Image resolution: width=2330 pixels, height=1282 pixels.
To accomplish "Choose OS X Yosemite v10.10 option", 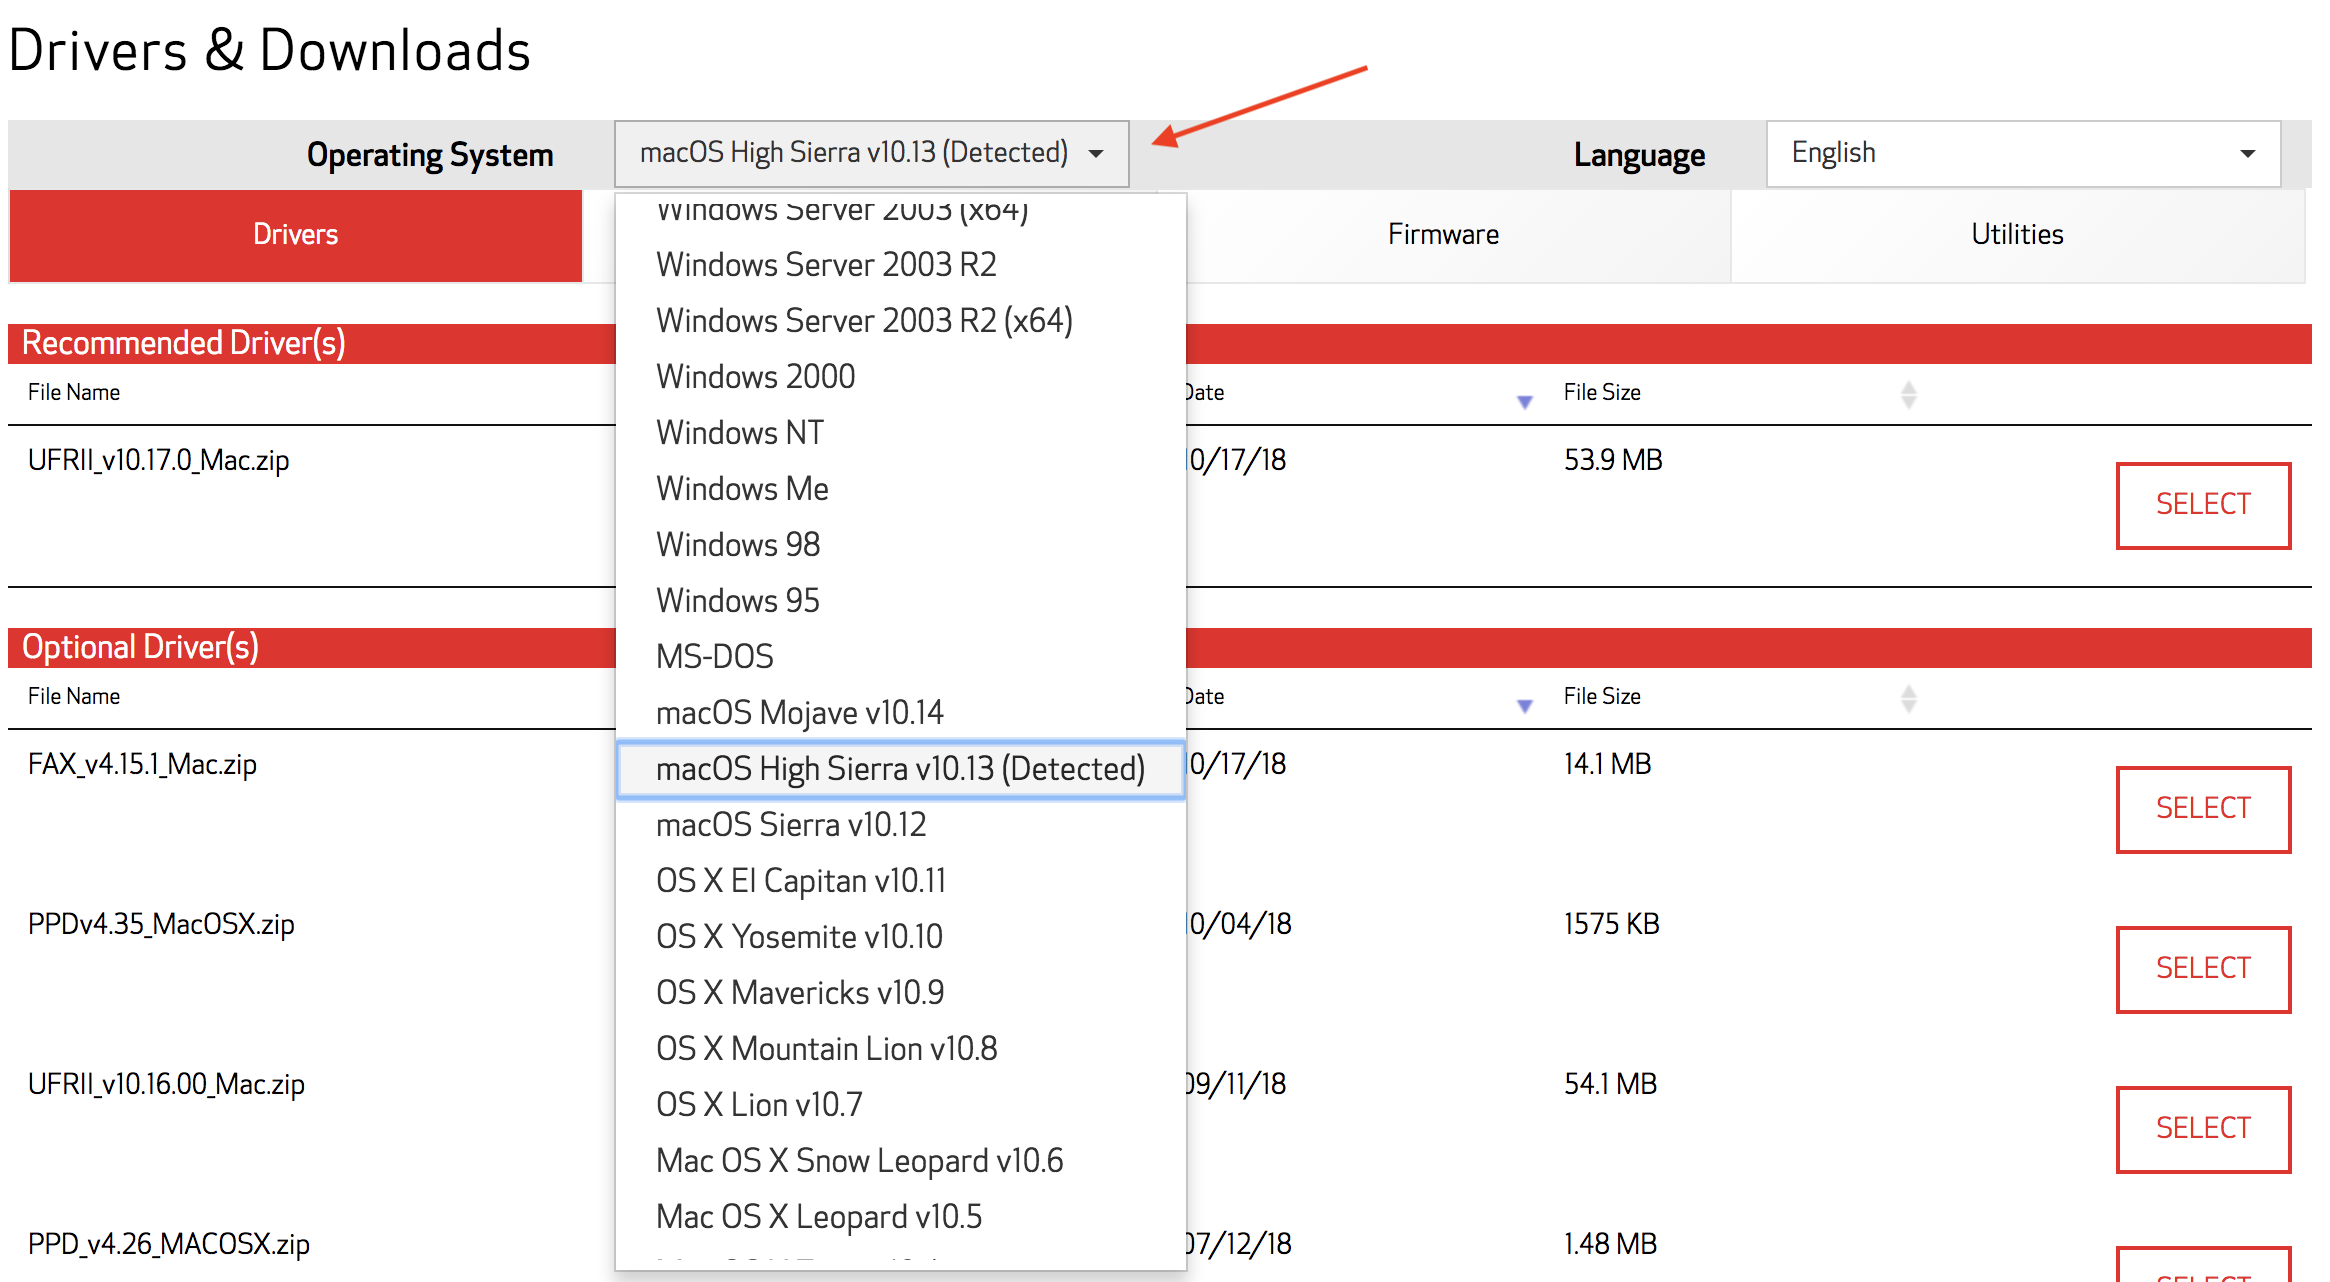I will (x=900, y=937).
